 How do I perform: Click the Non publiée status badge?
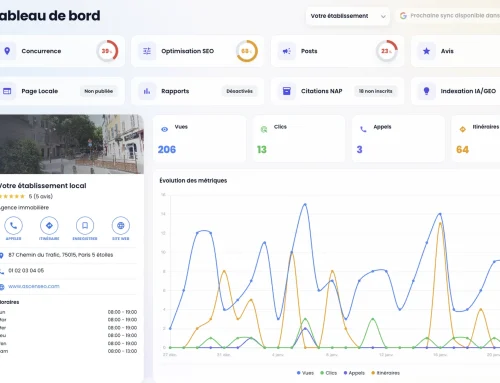(99, 91)
